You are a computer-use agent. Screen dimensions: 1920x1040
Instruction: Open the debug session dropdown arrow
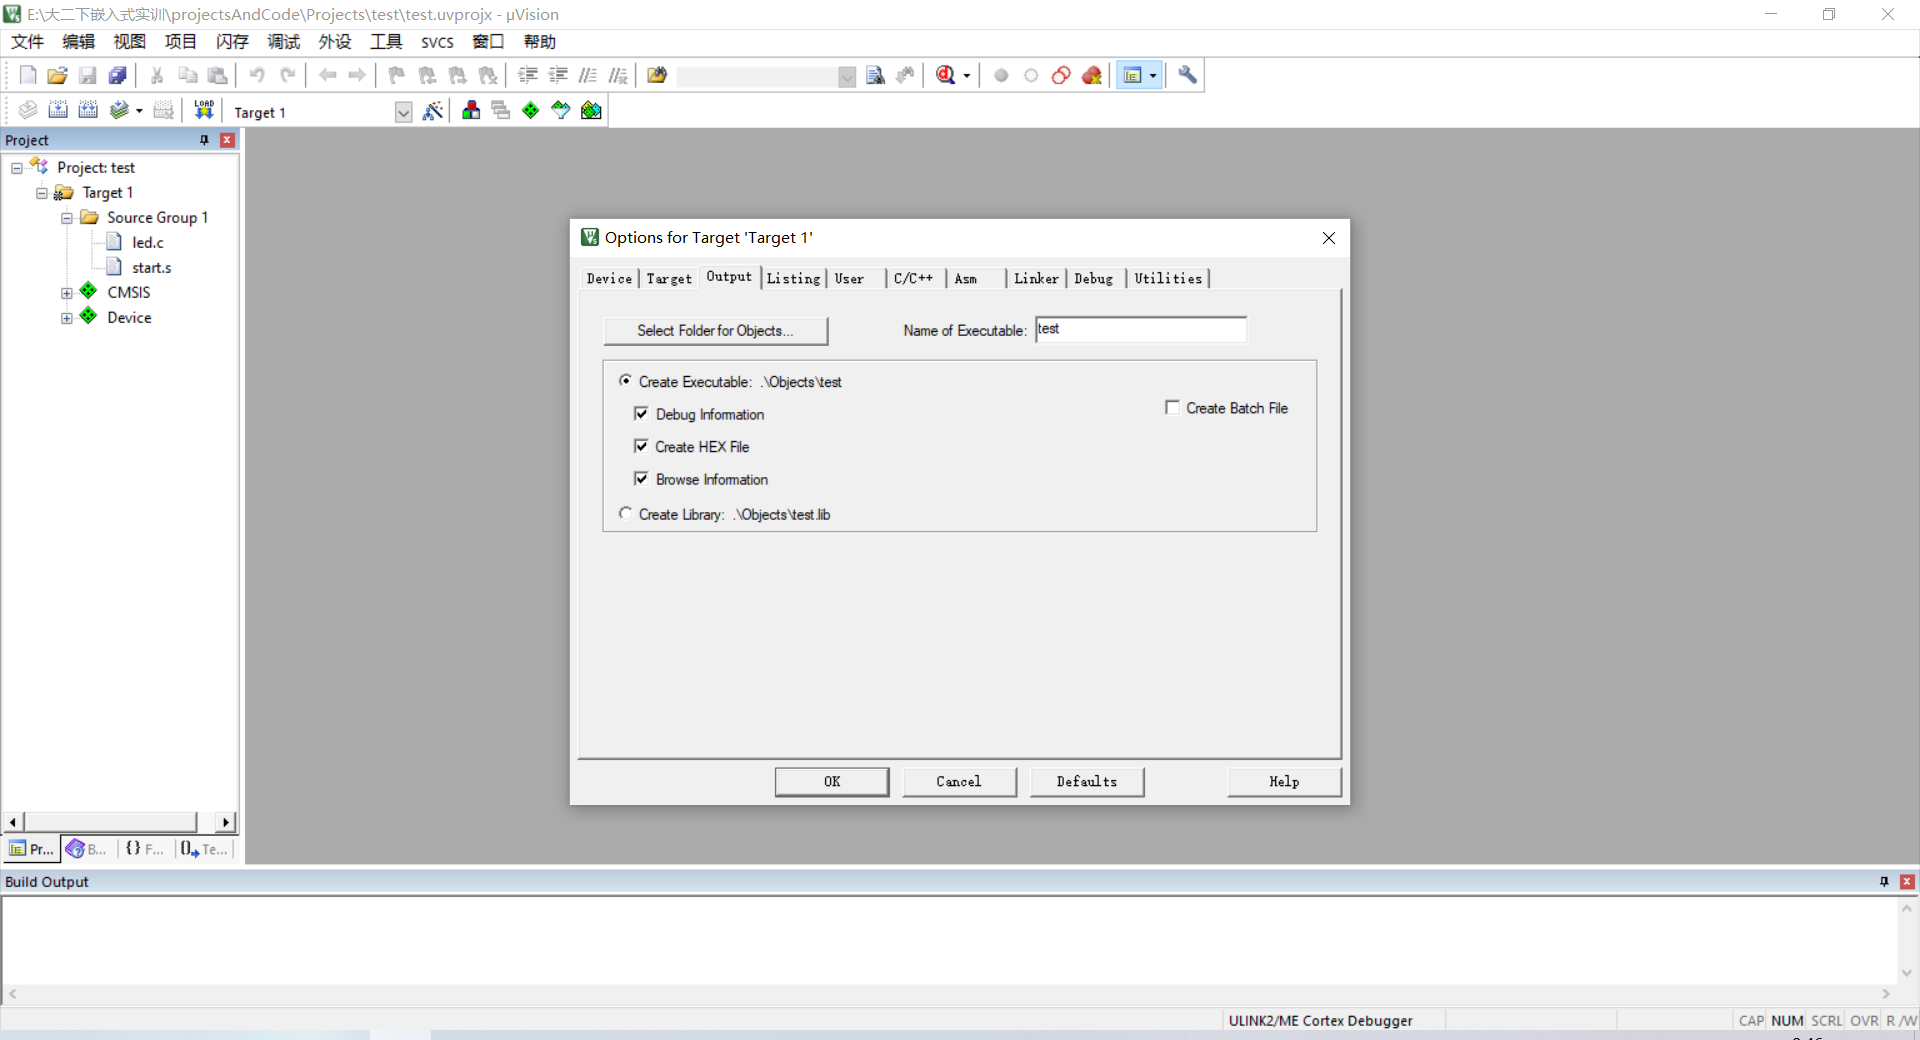click(x=966, y=76)
